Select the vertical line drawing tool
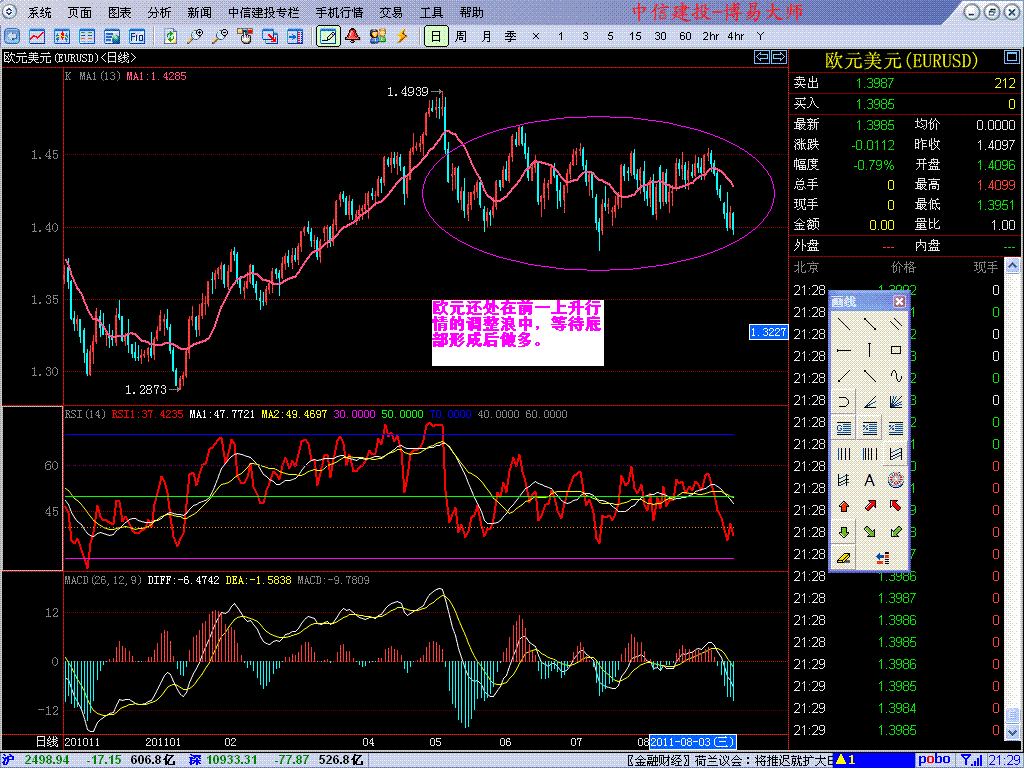1024x768 pixels. [x=870, y=350]
